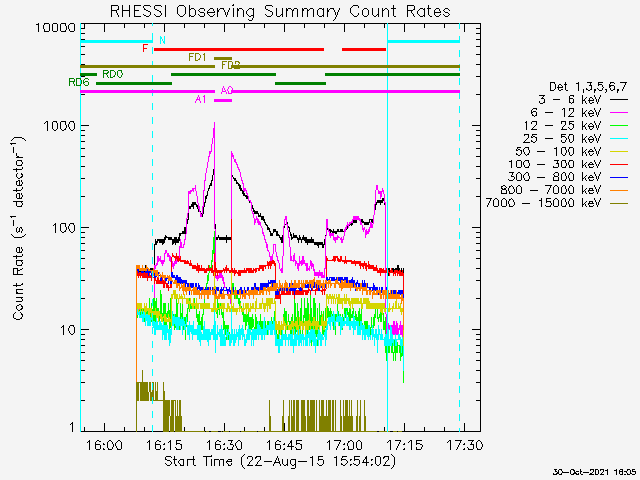The height and width of the screenshot is (480, 640).
Task: Click the 1000 y-axis tick label
Action: pos(59,126)
